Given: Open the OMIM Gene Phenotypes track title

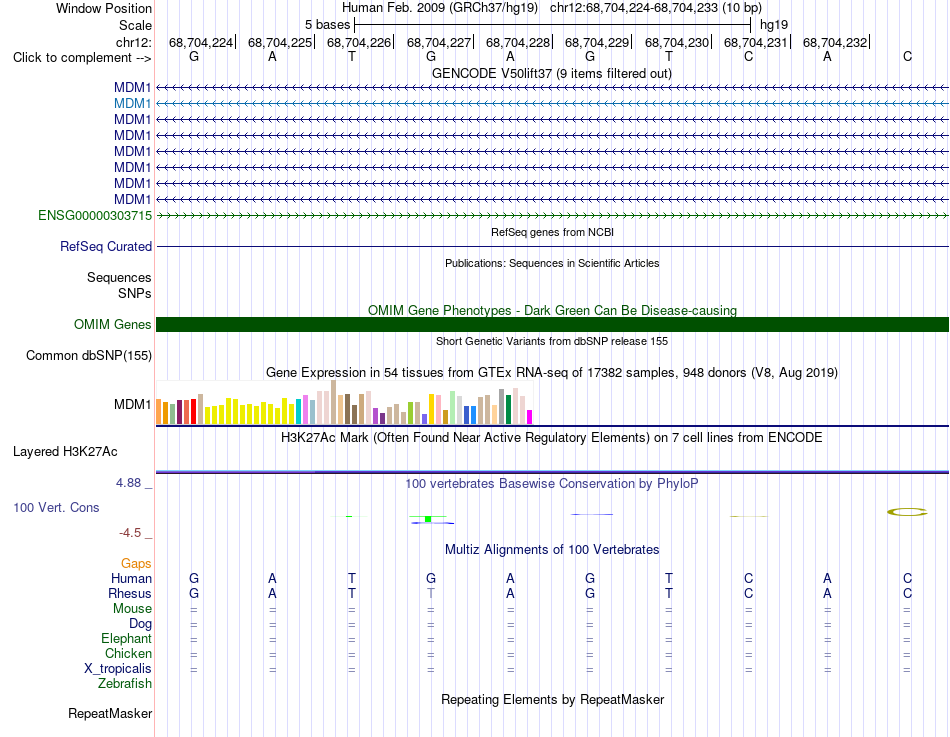Looking at the screenshot, I should pos(552,310).
